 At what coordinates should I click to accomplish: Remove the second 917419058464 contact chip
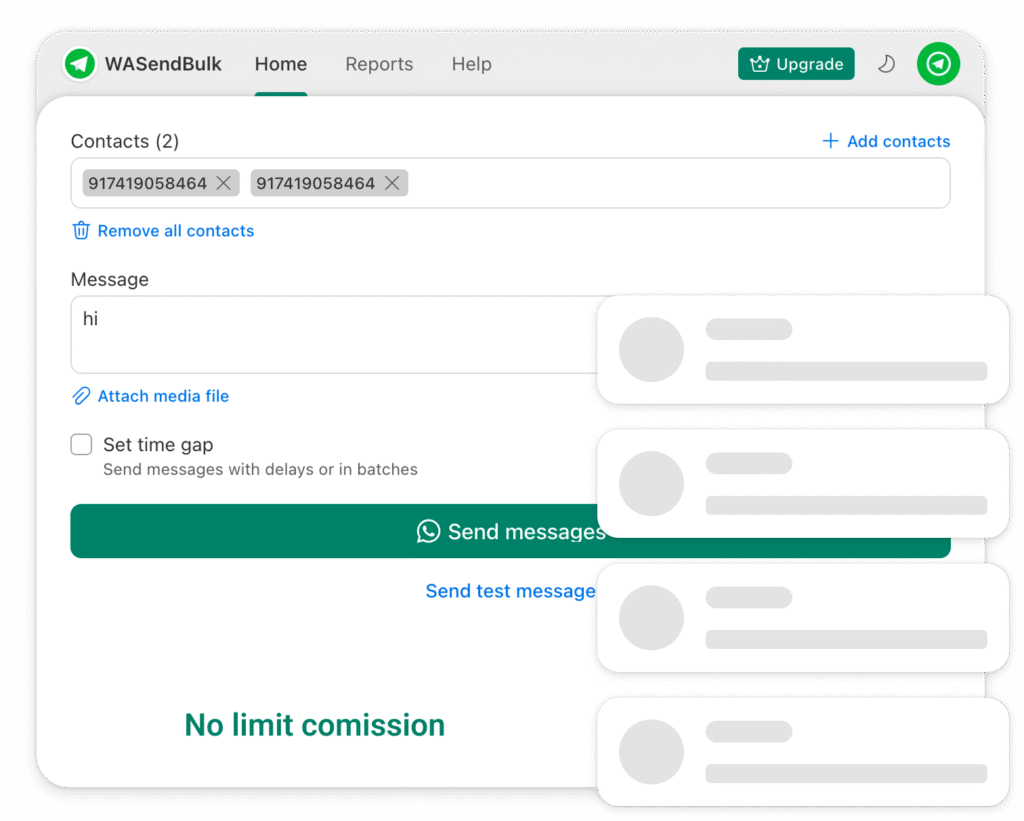[392, 183]
